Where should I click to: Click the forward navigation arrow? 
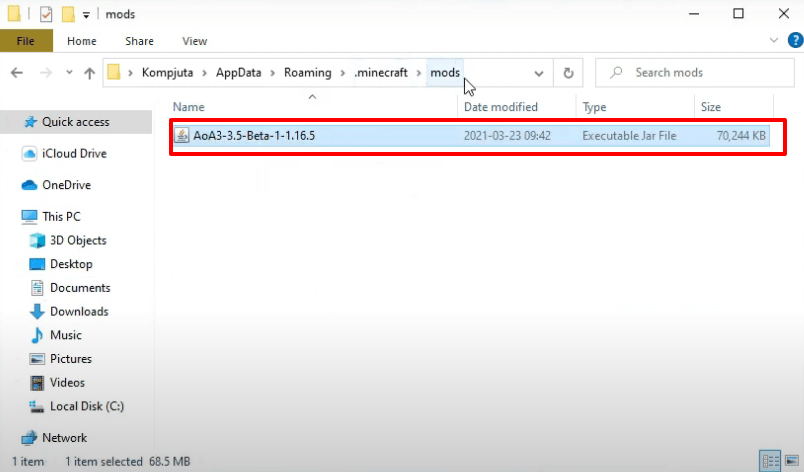click(46, 73)
